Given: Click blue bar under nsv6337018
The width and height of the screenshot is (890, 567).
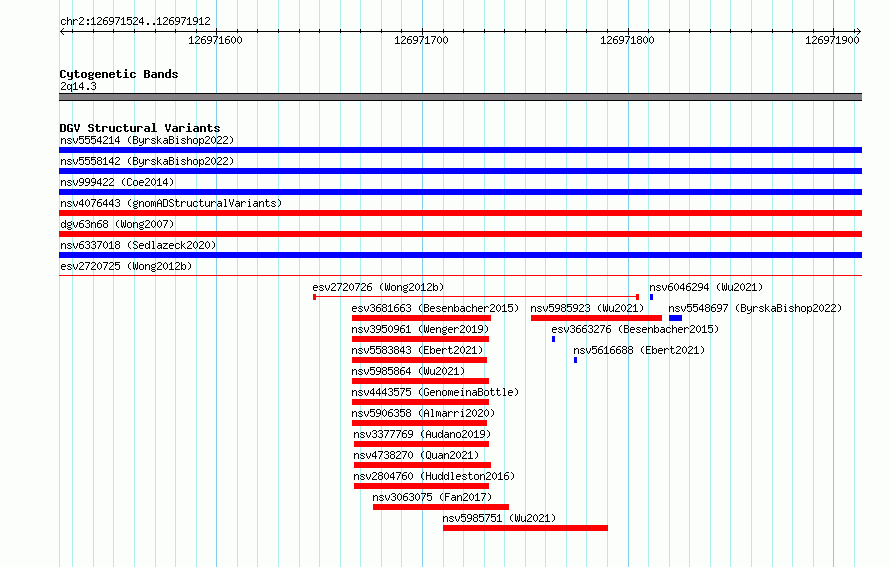Looking at the screenshot, I should (x=460, y=255).
